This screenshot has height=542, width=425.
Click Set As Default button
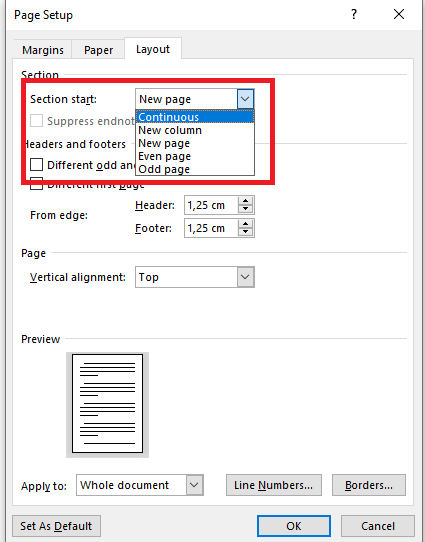pos(56,526)
